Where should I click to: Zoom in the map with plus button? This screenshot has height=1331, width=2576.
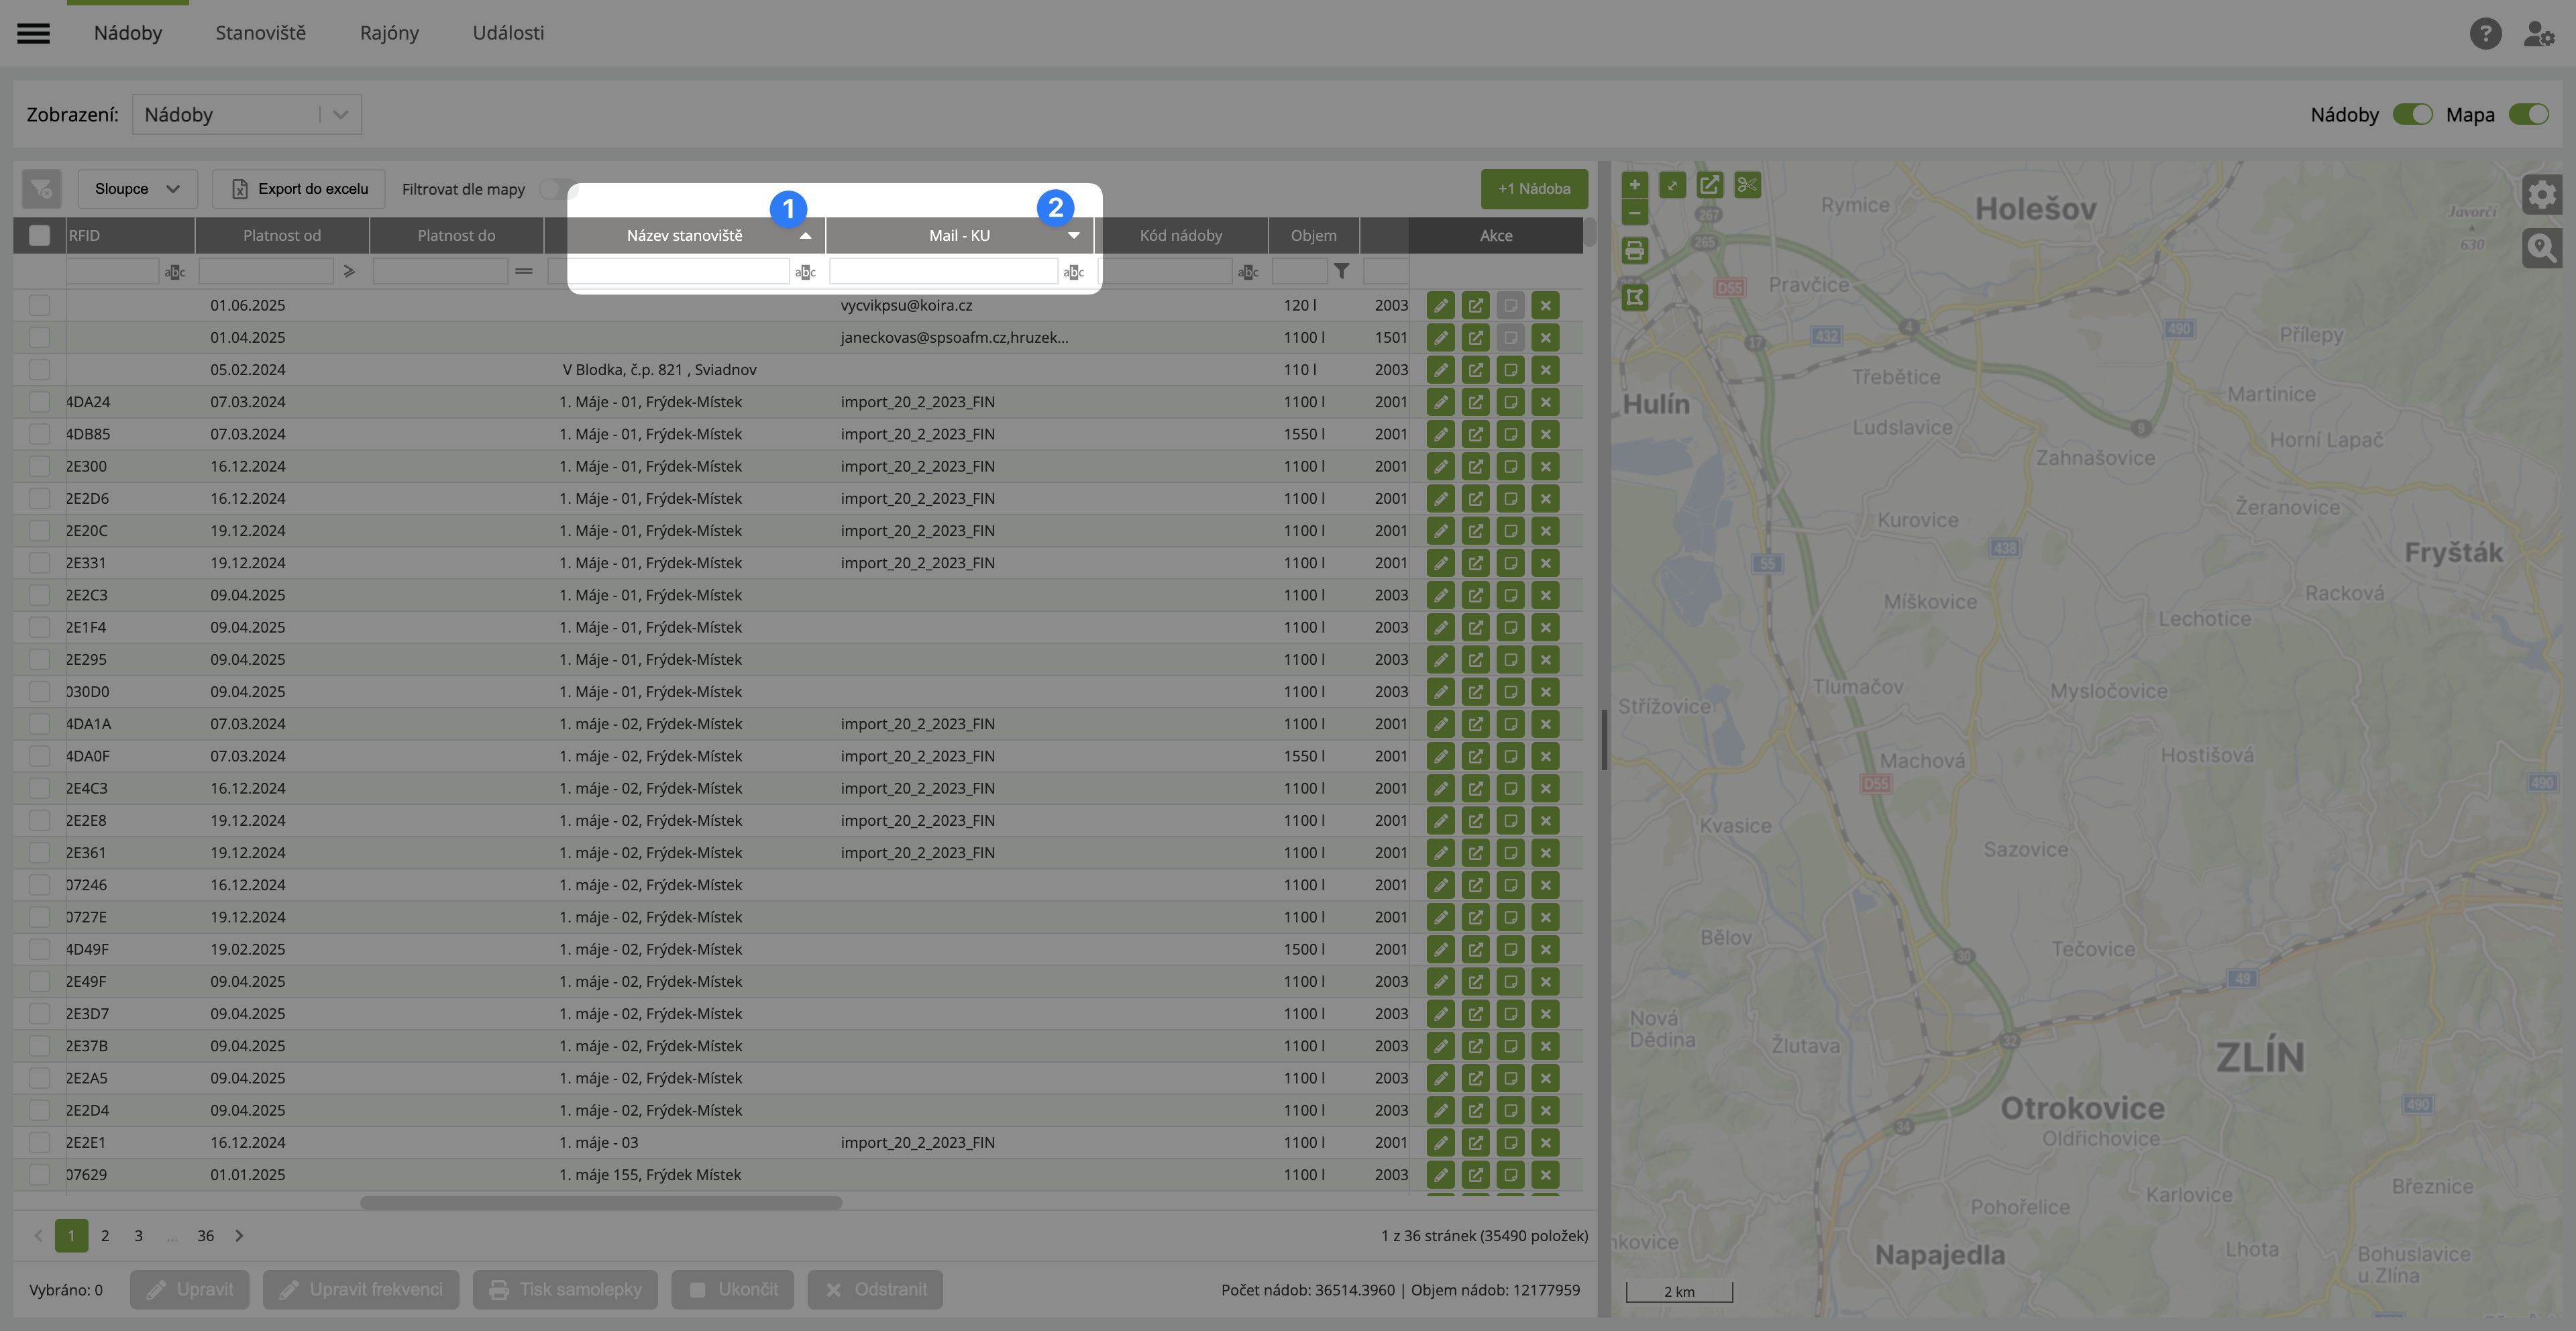pos(1634,185)
